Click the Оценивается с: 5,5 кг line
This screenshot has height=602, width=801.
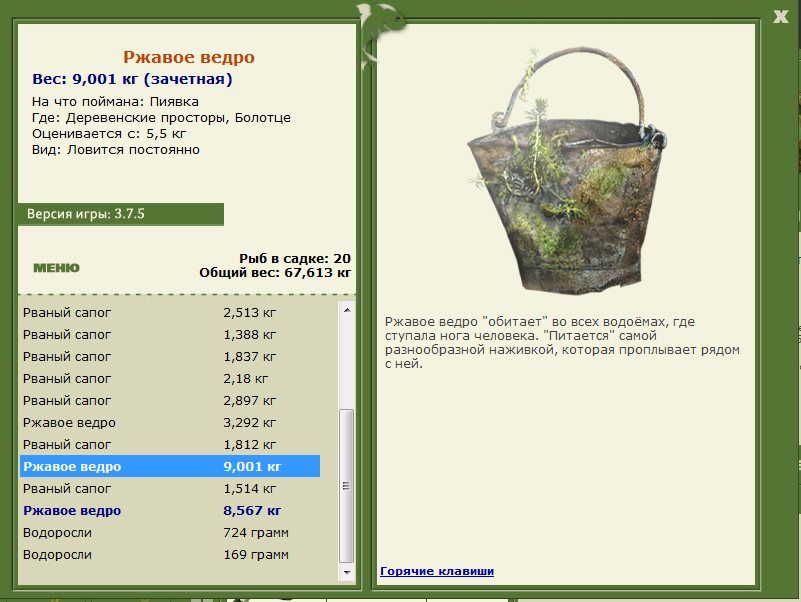[109, 133]
